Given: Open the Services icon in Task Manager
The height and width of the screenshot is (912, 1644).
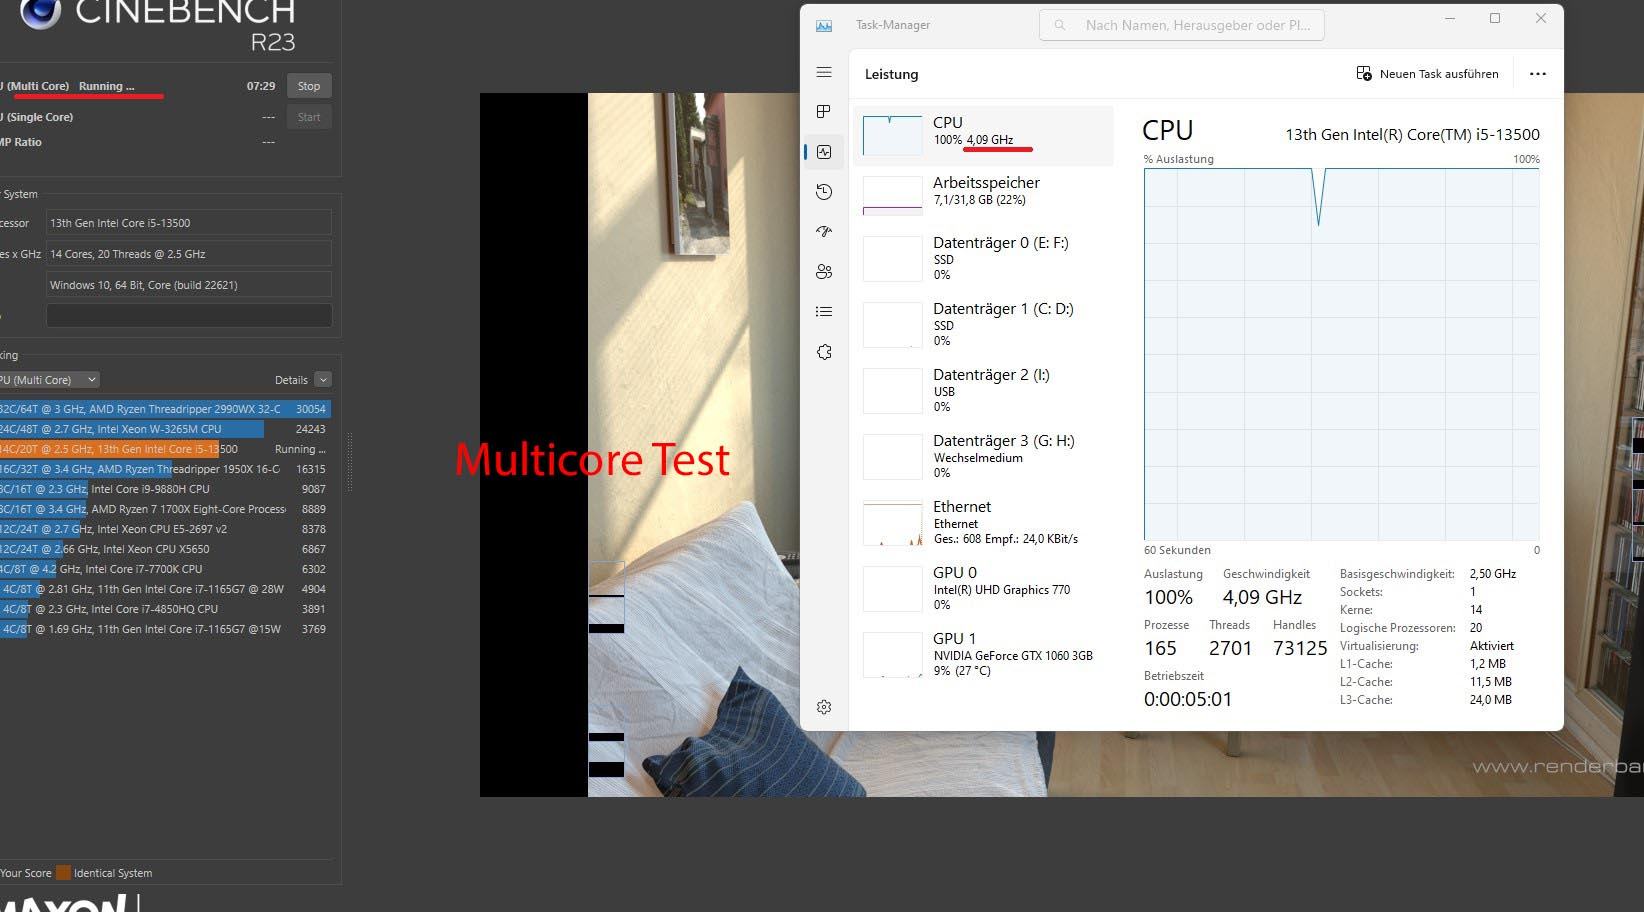Looking at the screenshot, I should pos(824,352).
